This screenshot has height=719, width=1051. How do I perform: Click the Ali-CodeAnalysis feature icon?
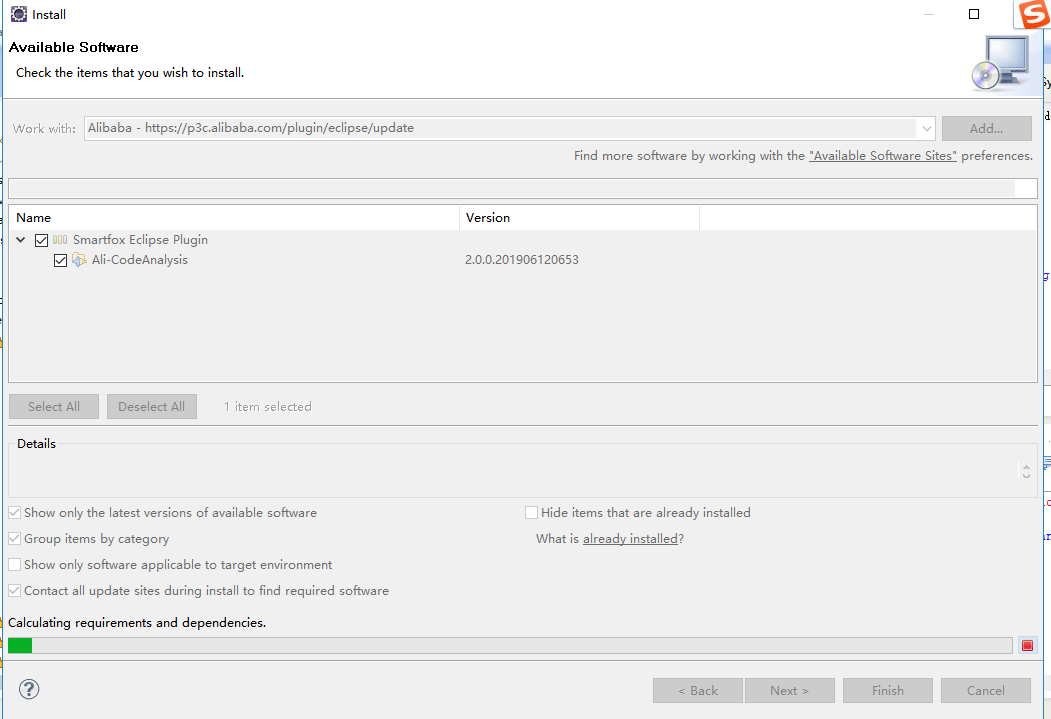pyautogui.click(x=79, y=260)
